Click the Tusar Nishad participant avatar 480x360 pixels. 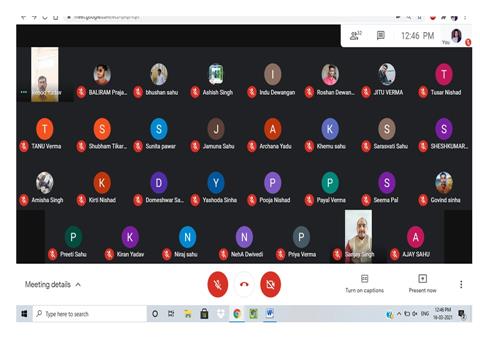tap(444, 74)
